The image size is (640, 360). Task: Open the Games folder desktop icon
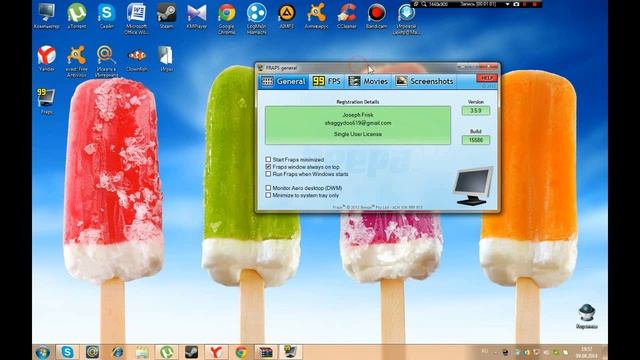coord(167,58)
